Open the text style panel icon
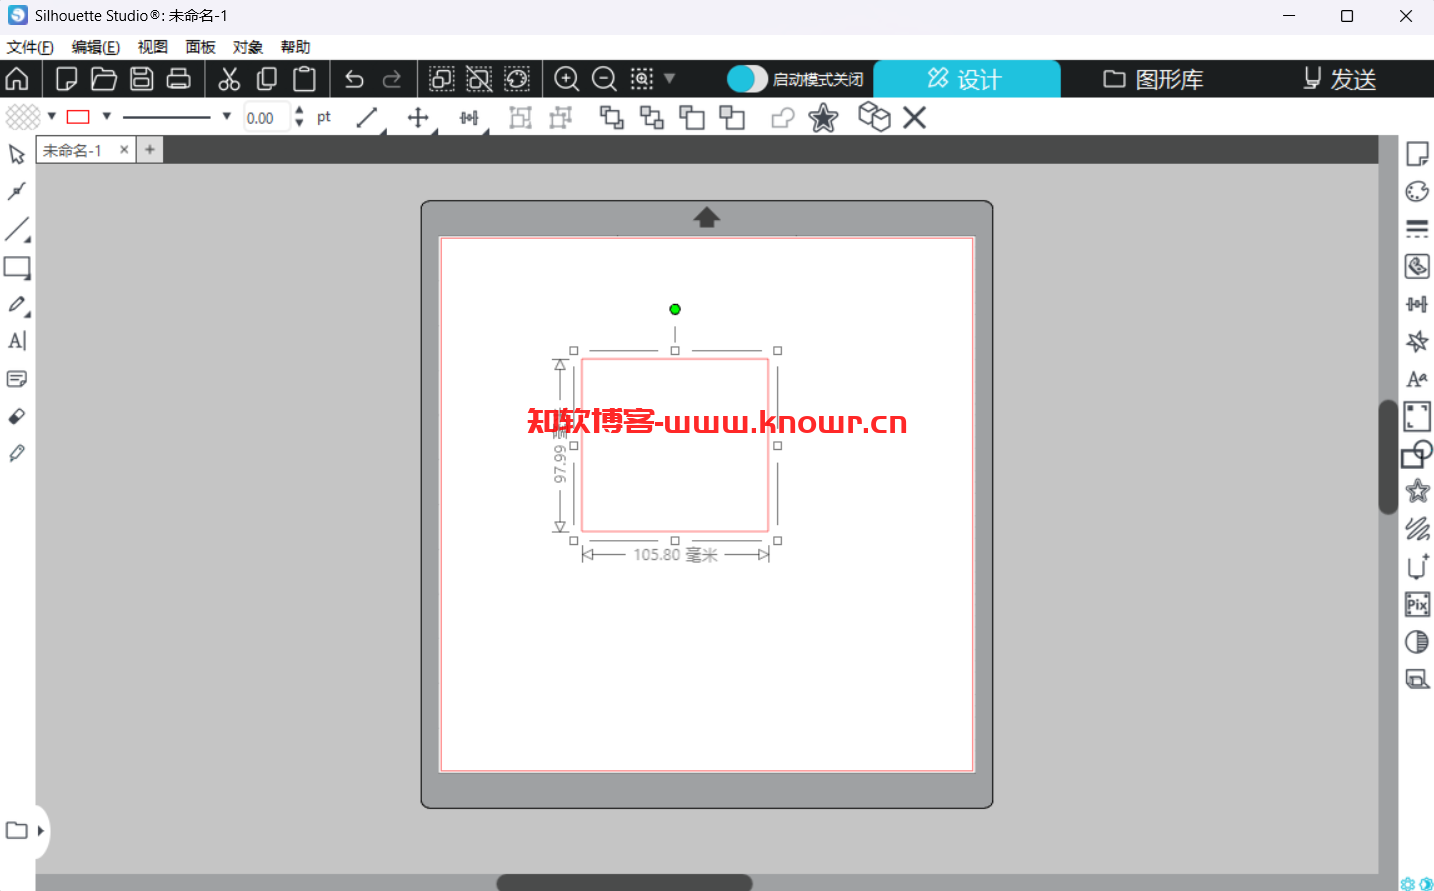This screenshot has width=1434, height=891. pyautogui.click(x=1417, y=379)
